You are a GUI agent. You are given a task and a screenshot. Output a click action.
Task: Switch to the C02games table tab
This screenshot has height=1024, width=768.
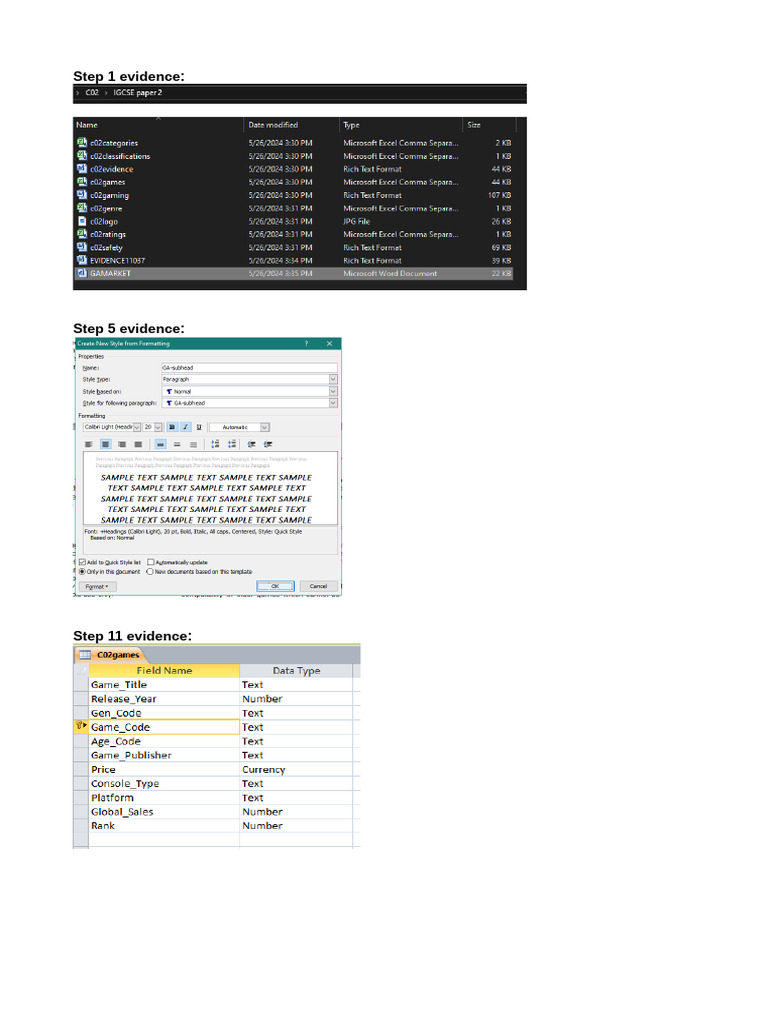click(x=111, y=654)
